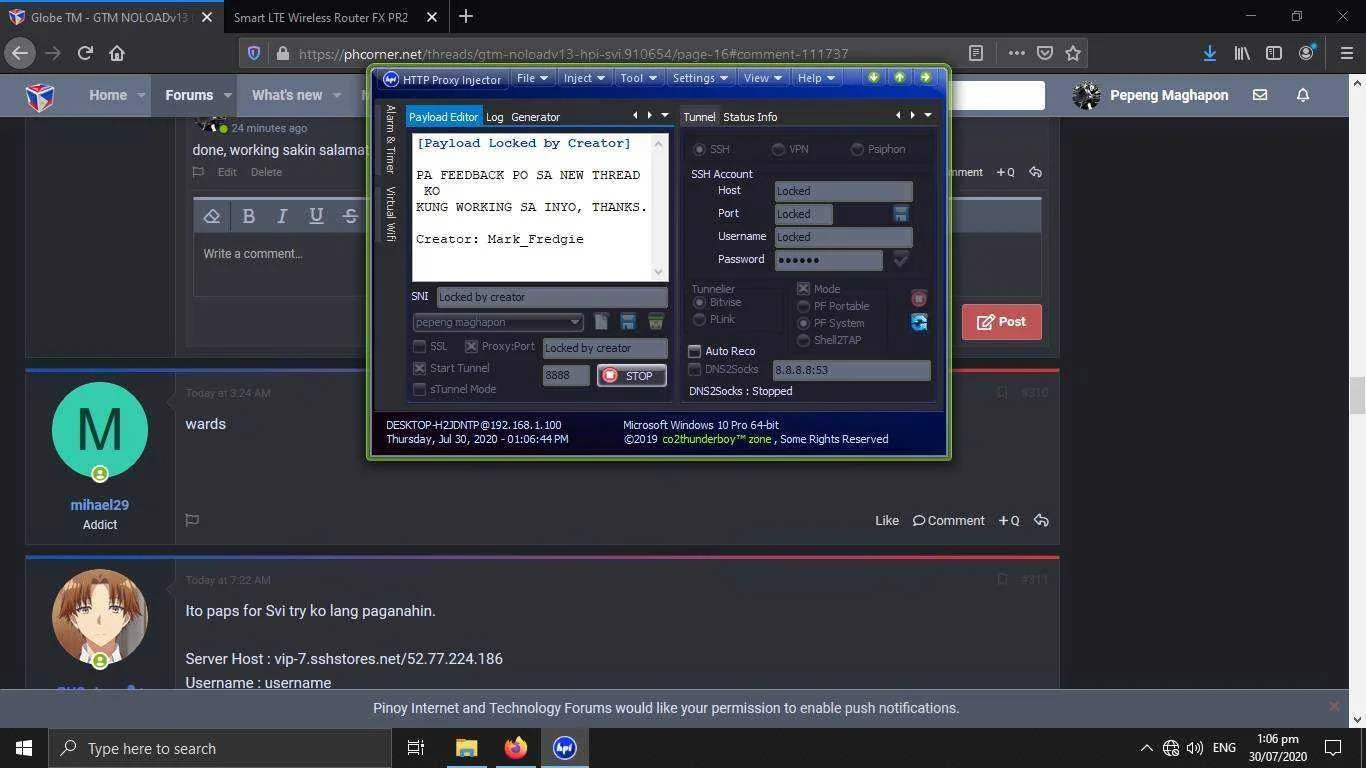Open the Virtual Wifi side tab
The image size is (1366, 768).
390,214
